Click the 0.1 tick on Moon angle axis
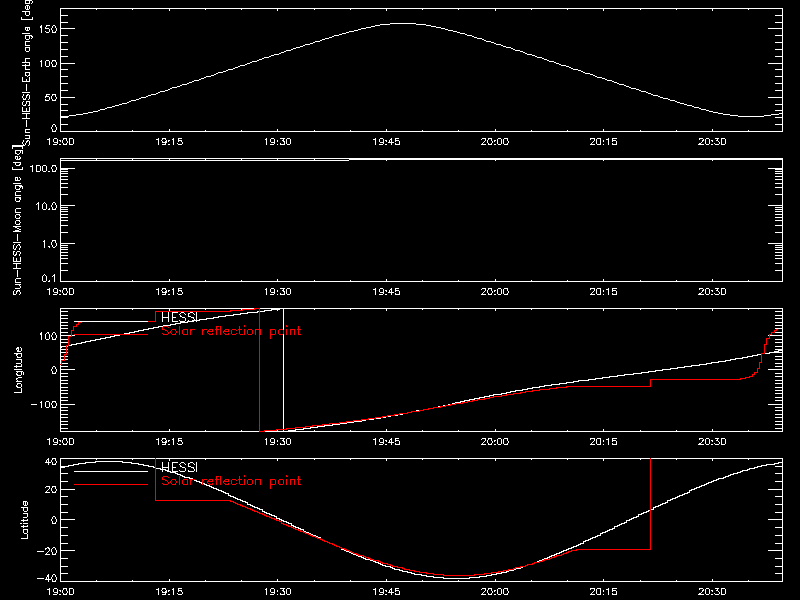 pyautogui.click(x=49, y=278)
